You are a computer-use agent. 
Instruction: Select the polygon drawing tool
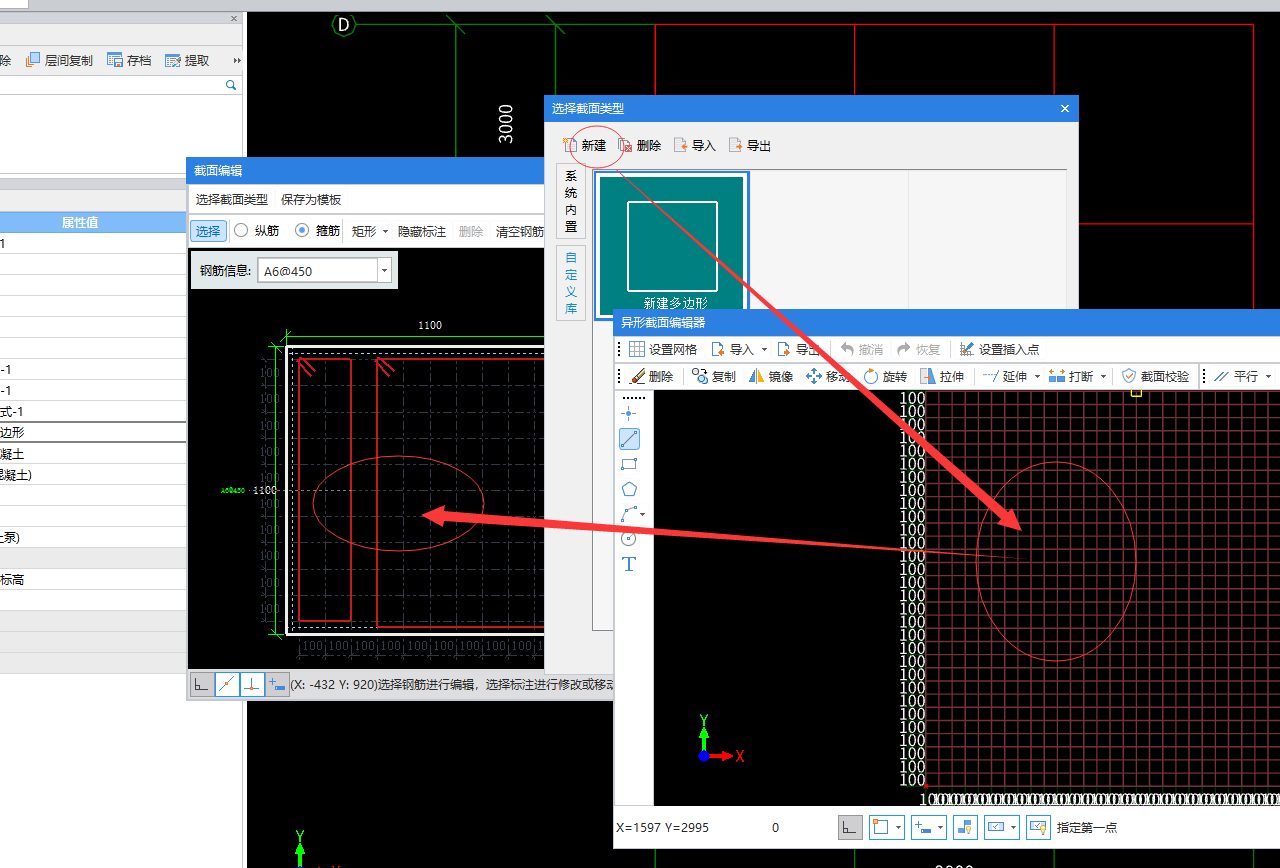(629, 490)
